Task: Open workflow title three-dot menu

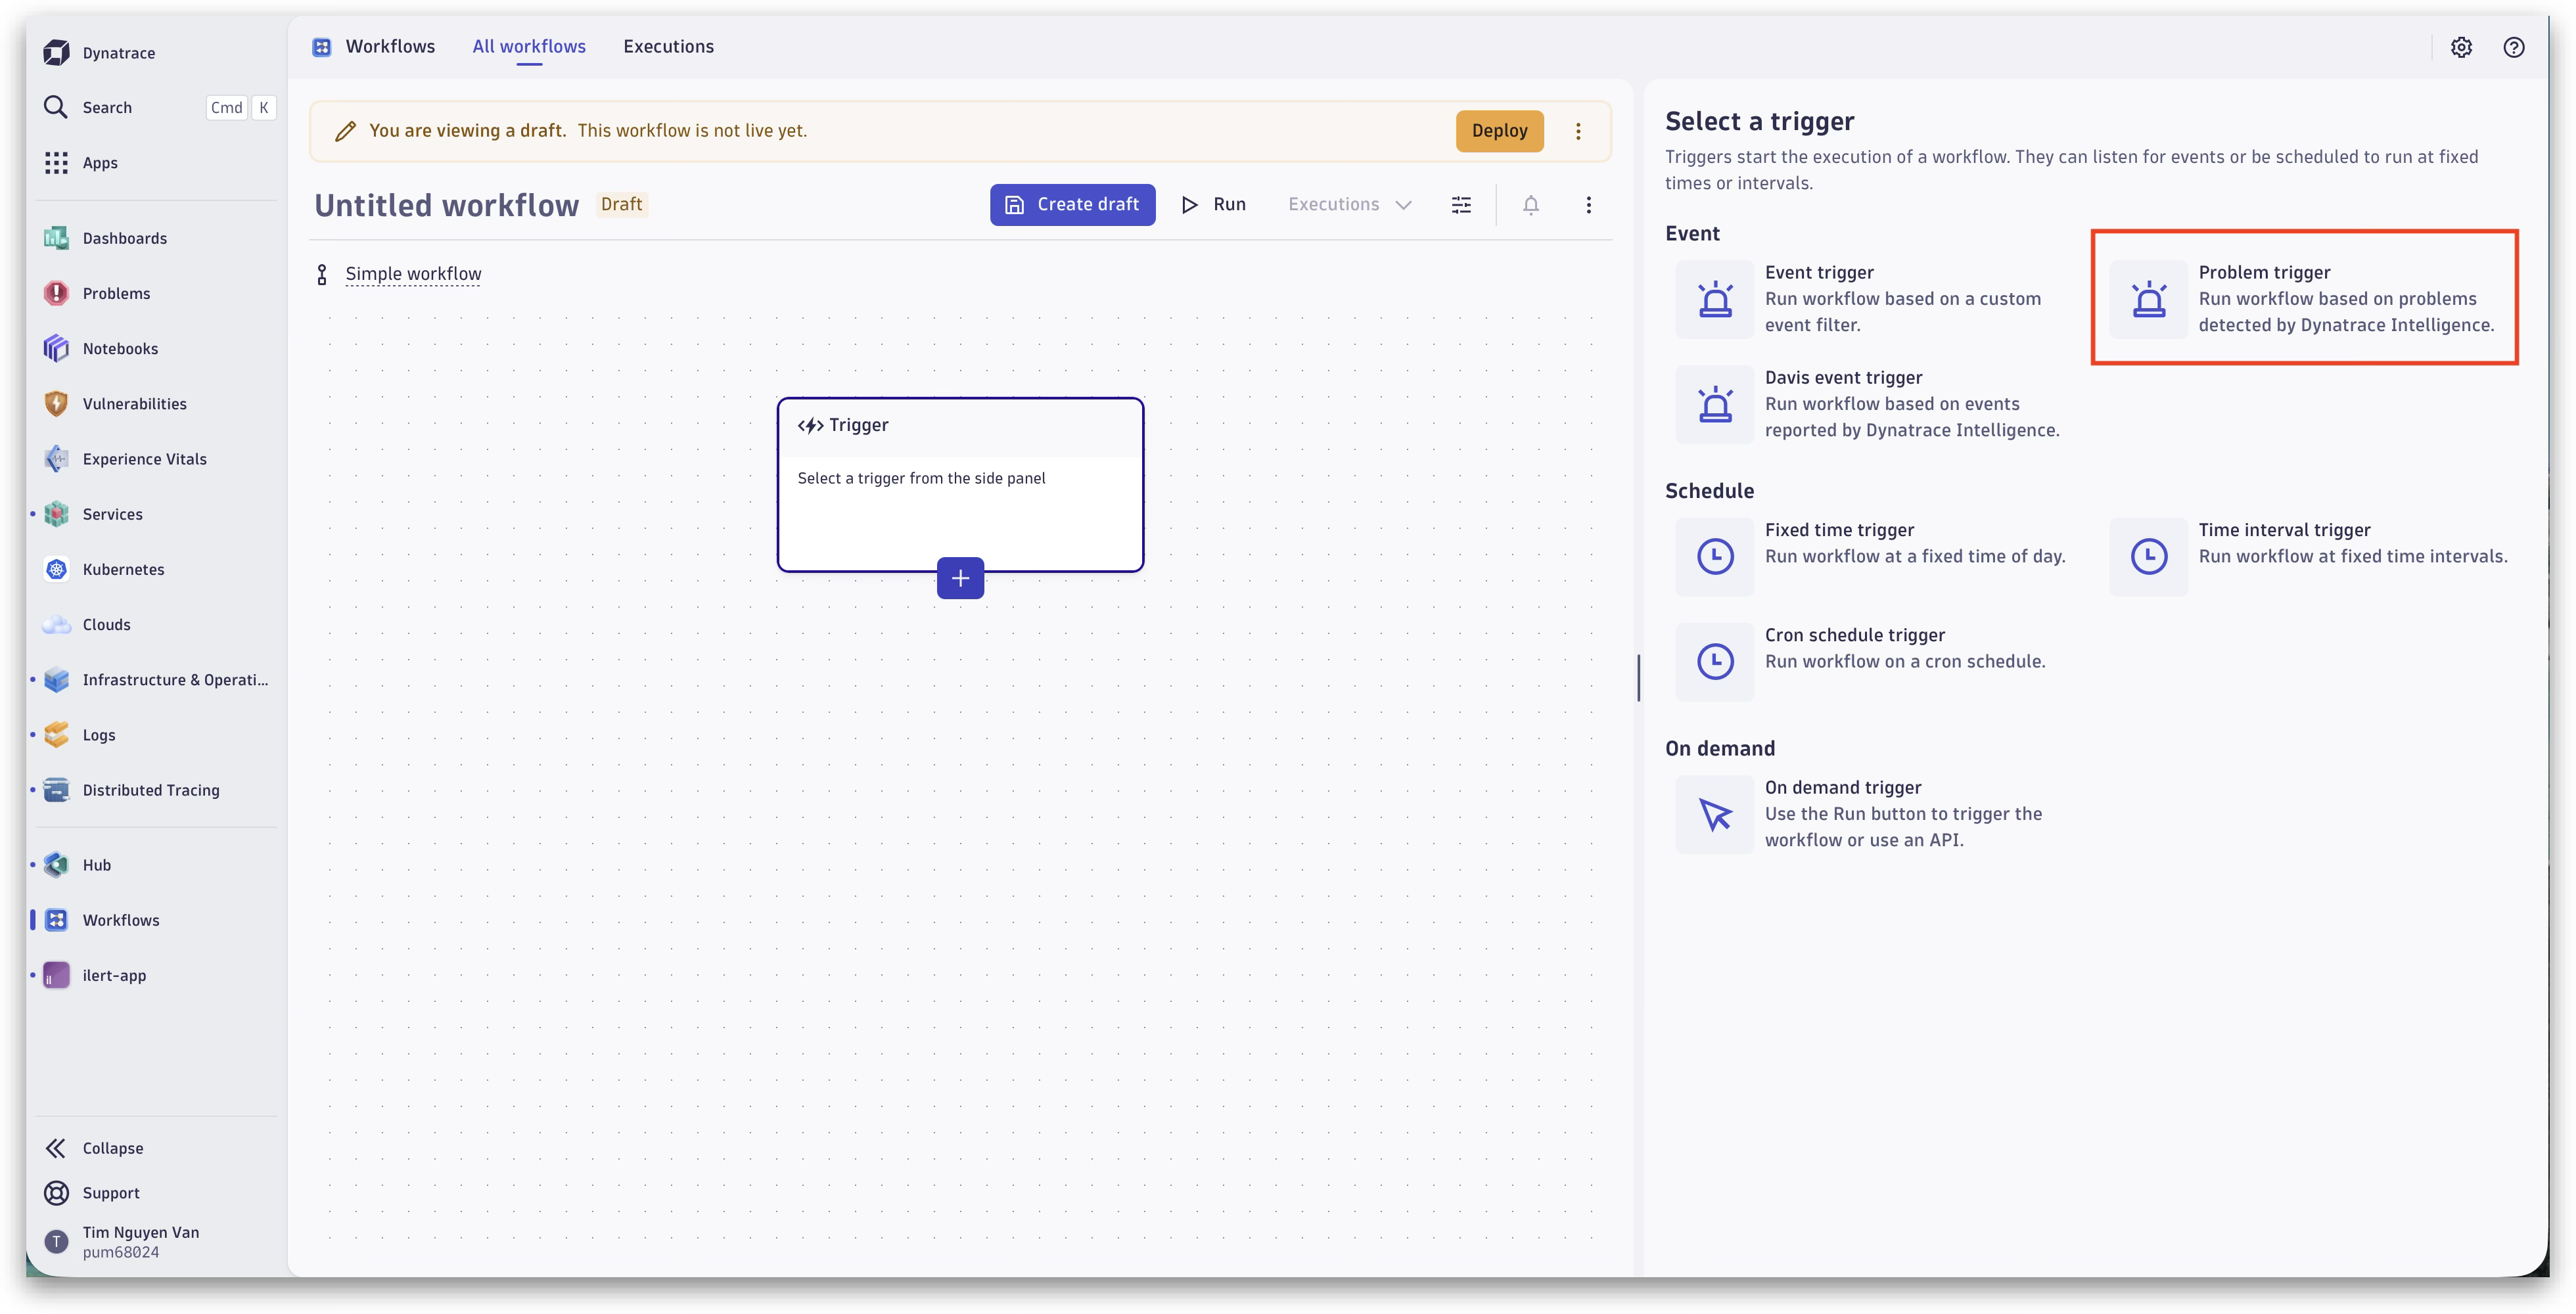Action: (x=1588, y=205)
